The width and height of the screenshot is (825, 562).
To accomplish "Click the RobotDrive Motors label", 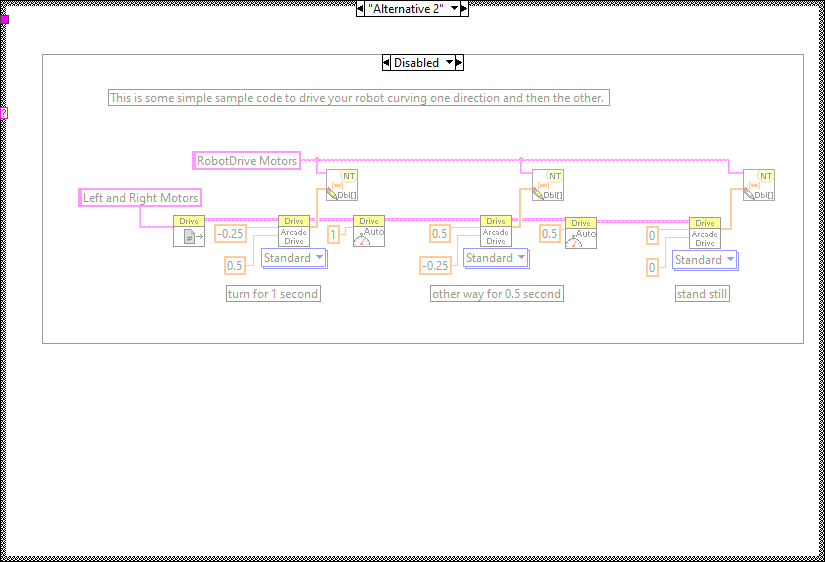I will pyautogui.click(x=246, y=160).
